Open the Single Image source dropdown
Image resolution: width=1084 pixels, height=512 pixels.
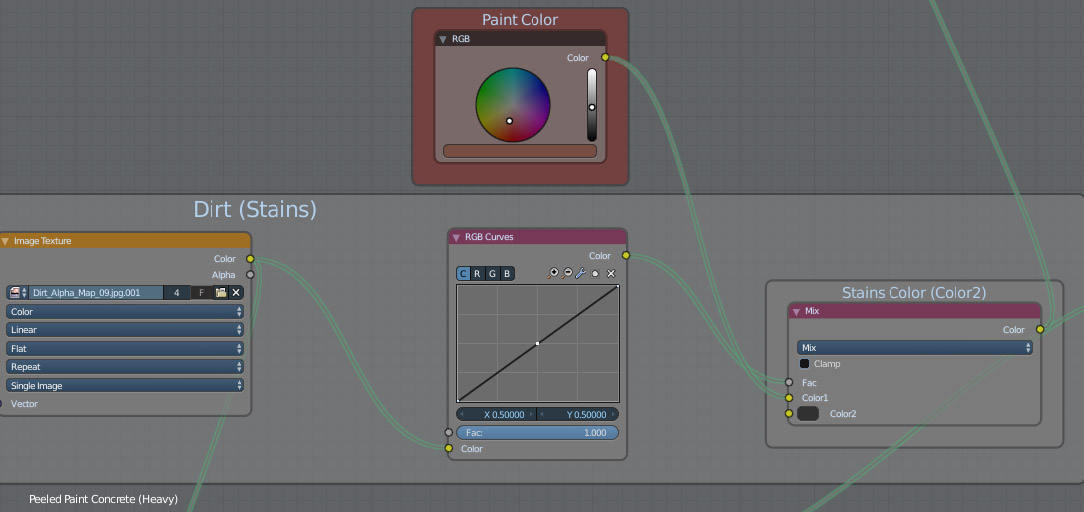click(x=125, y=386)
